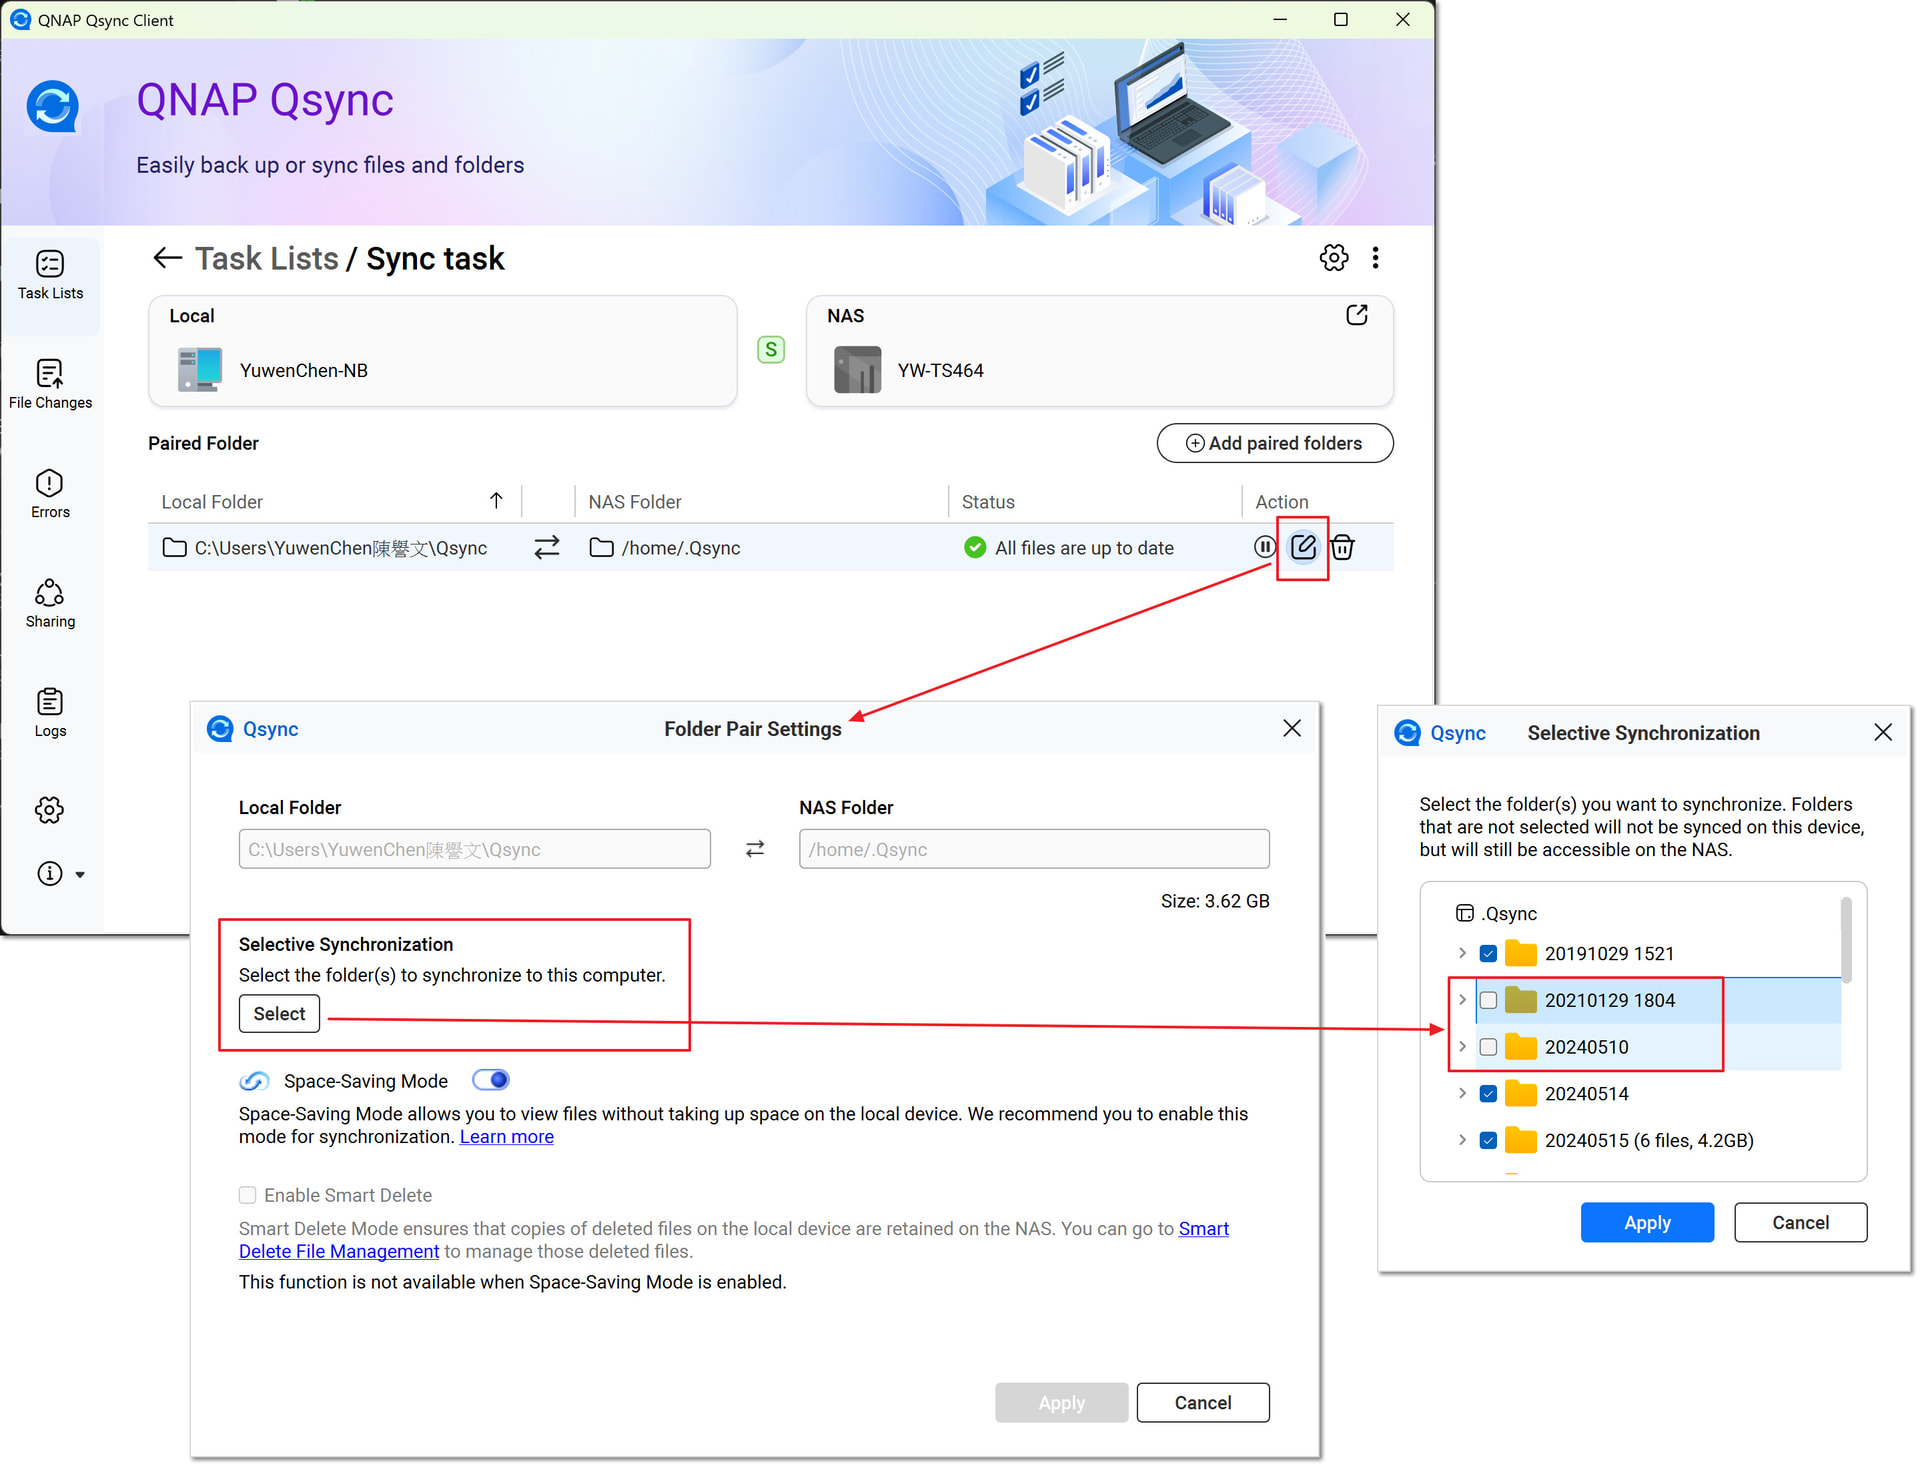Viewport: 1920px width, 1472px height.
Task: Click the folder tree scrollbar
Action: pyautogui.click(x=1845, y=940)
